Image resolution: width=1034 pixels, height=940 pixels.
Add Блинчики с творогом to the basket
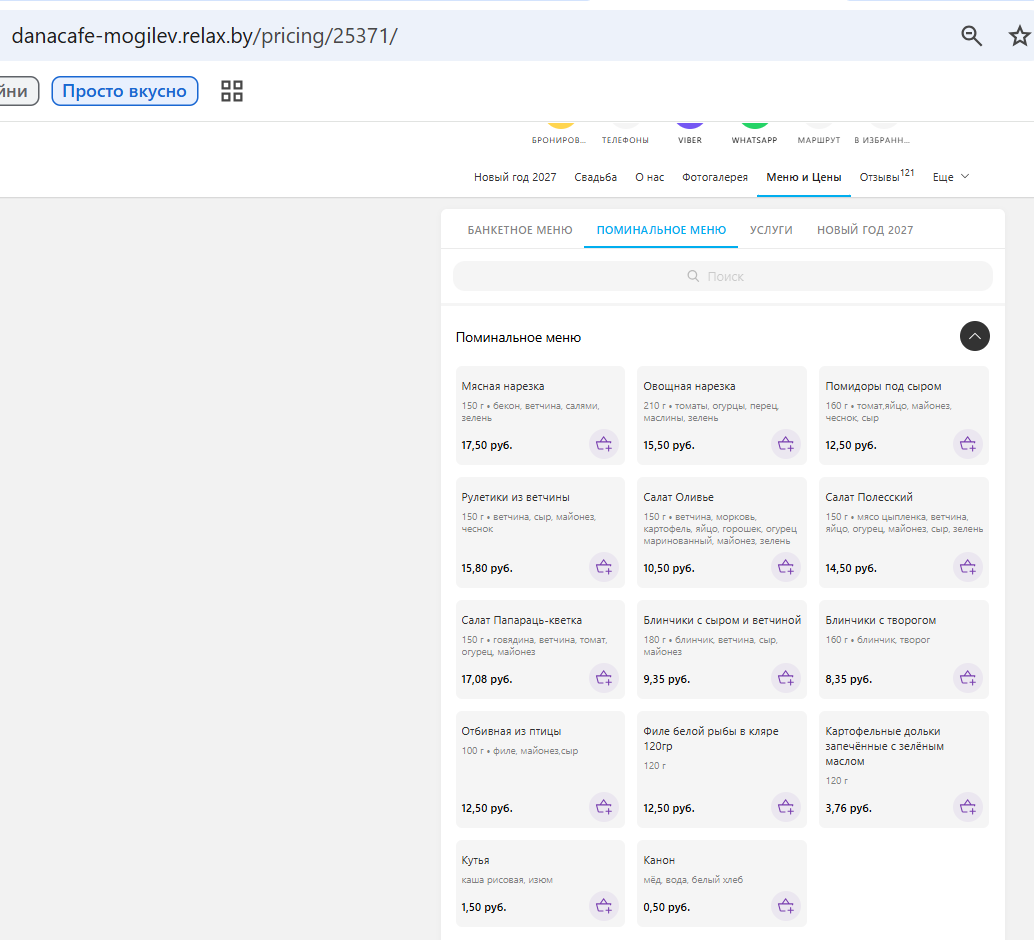click(x=968, y=677)
